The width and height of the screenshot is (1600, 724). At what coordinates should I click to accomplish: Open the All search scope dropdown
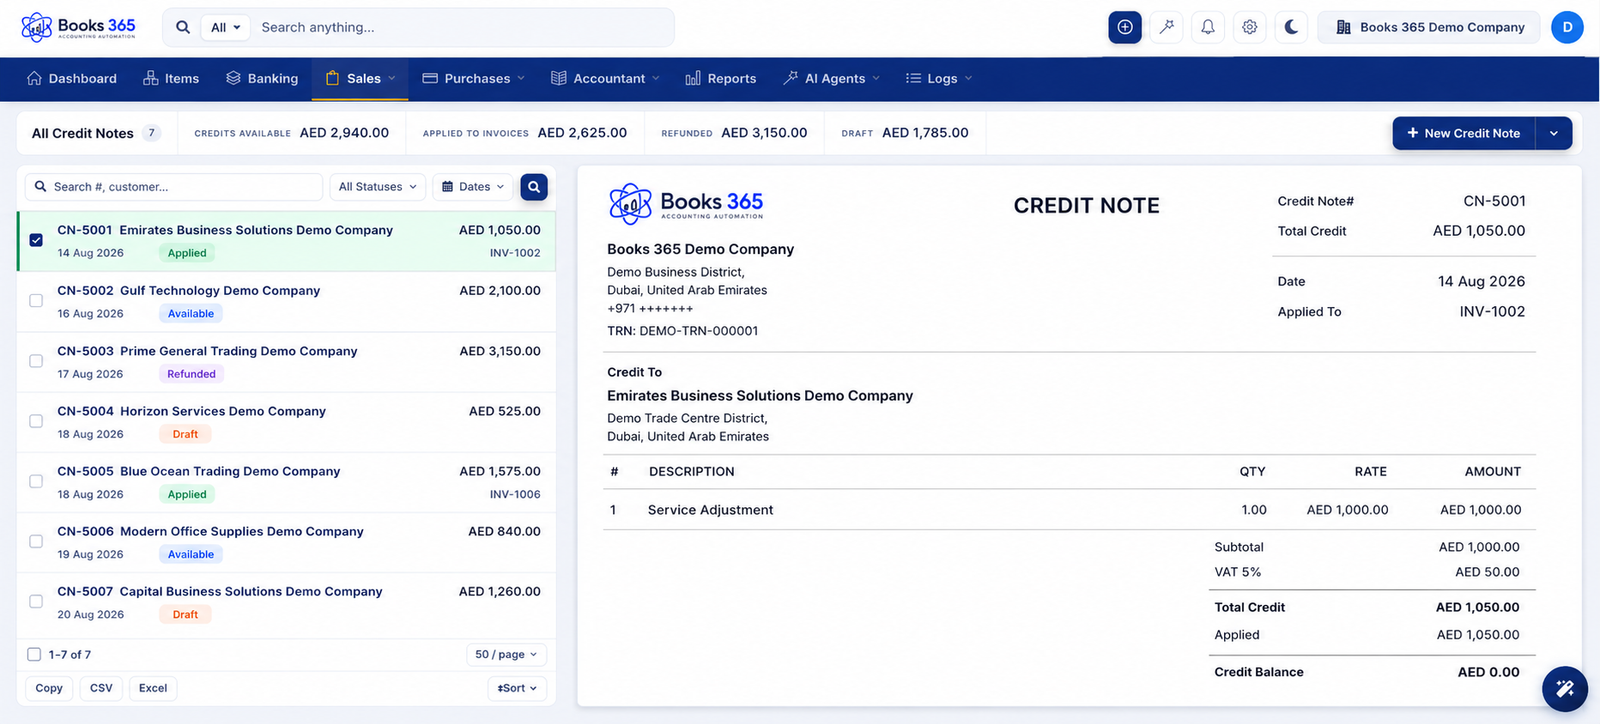(x=226, y=27)
